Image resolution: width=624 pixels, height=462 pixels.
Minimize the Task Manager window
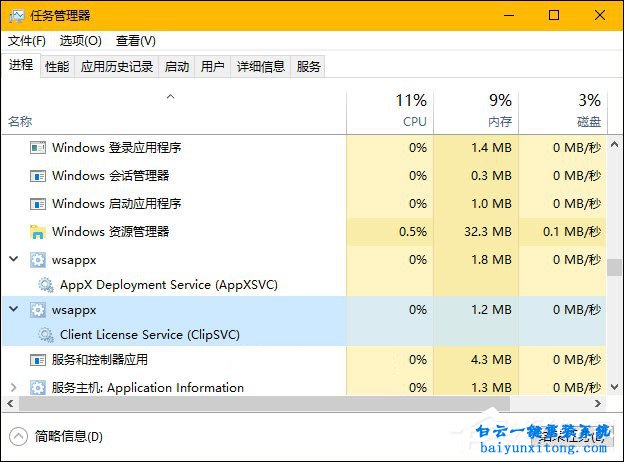click(x=509, y=16)
